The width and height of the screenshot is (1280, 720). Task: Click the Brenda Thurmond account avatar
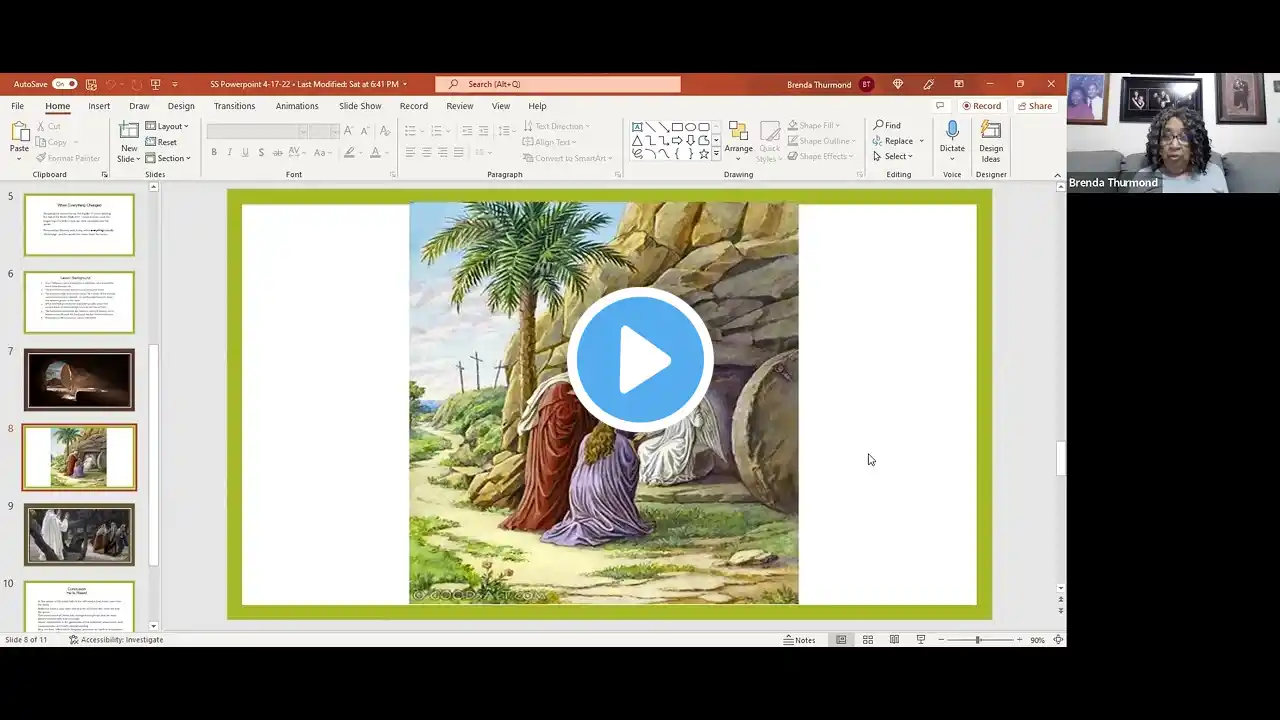click(866, 84)
